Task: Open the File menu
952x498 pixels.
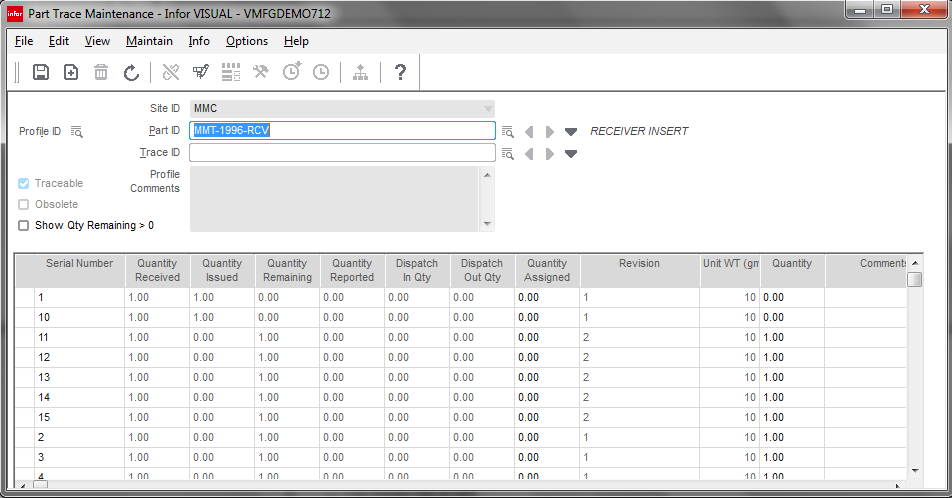Action: 24,41
